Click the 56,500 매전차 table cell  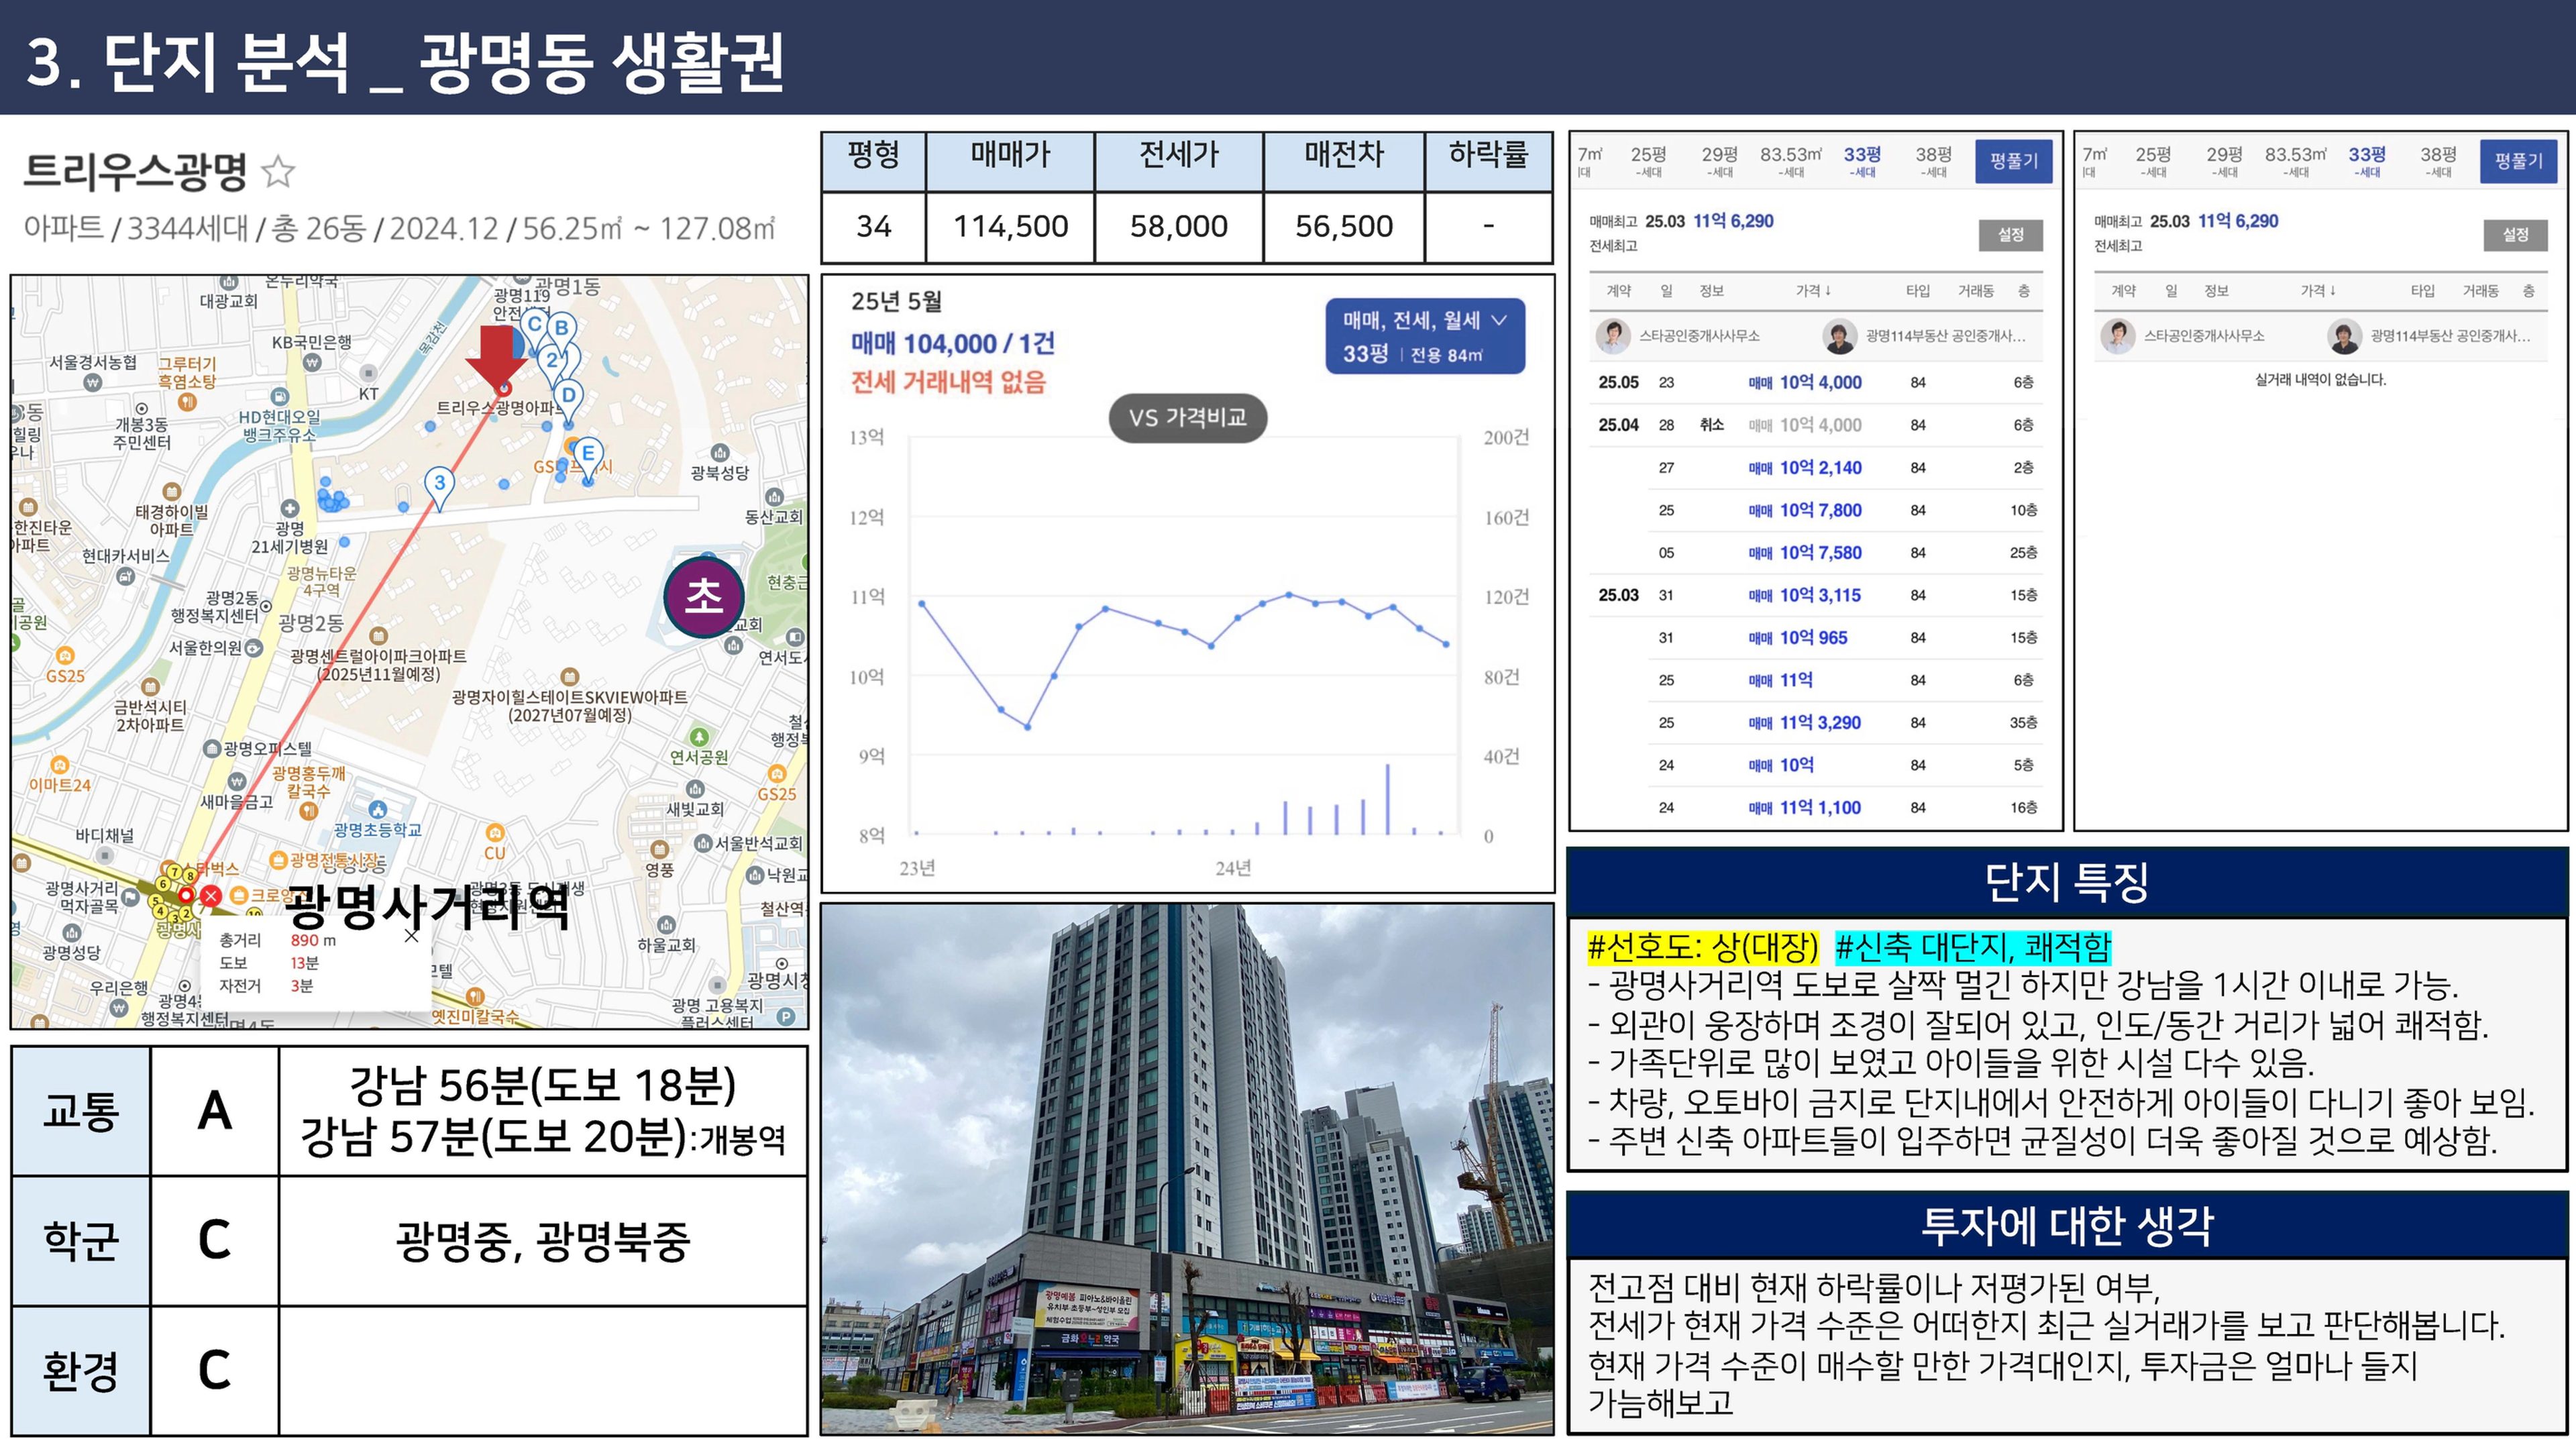(1344, 227)
